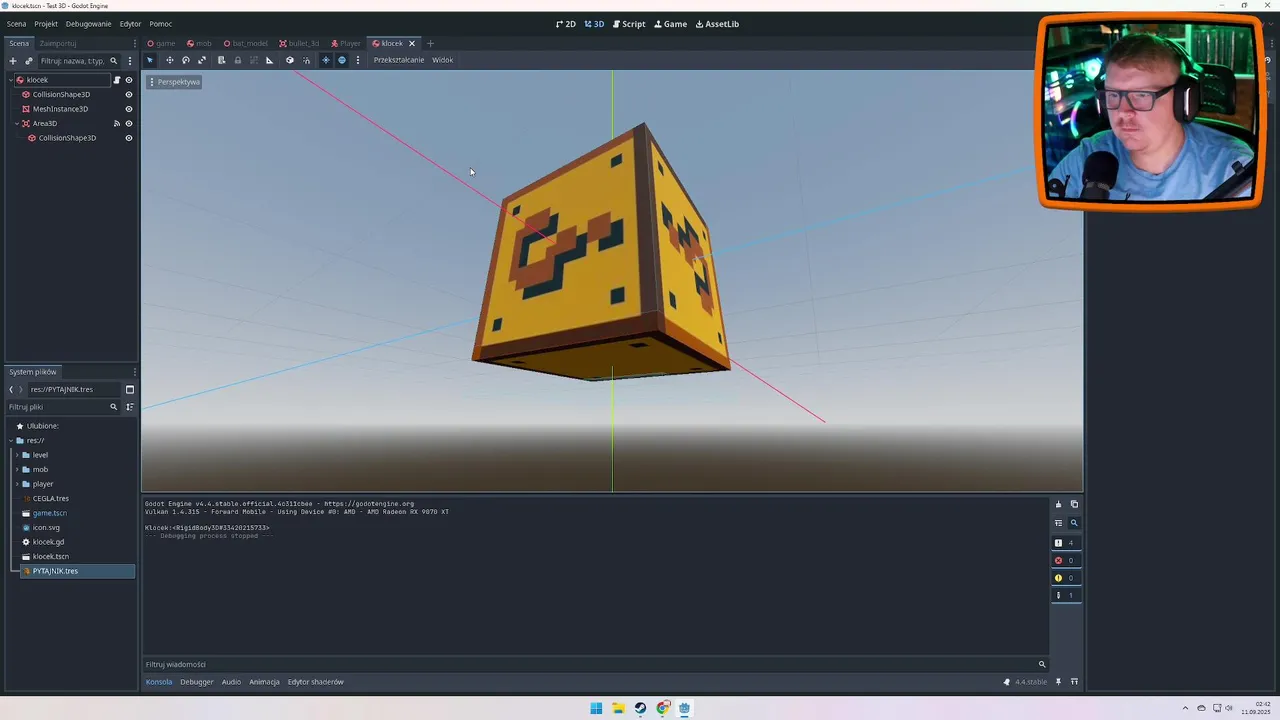Open the AssetLib workspace
This screenshot has width=1280, height=720.
(x=717, y=24)
